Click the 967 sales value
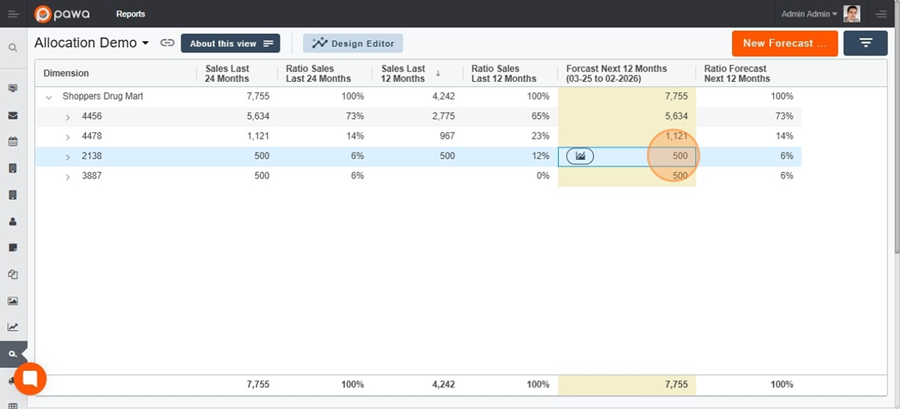Screen dimensions: 900x409 tap(445, 136)
